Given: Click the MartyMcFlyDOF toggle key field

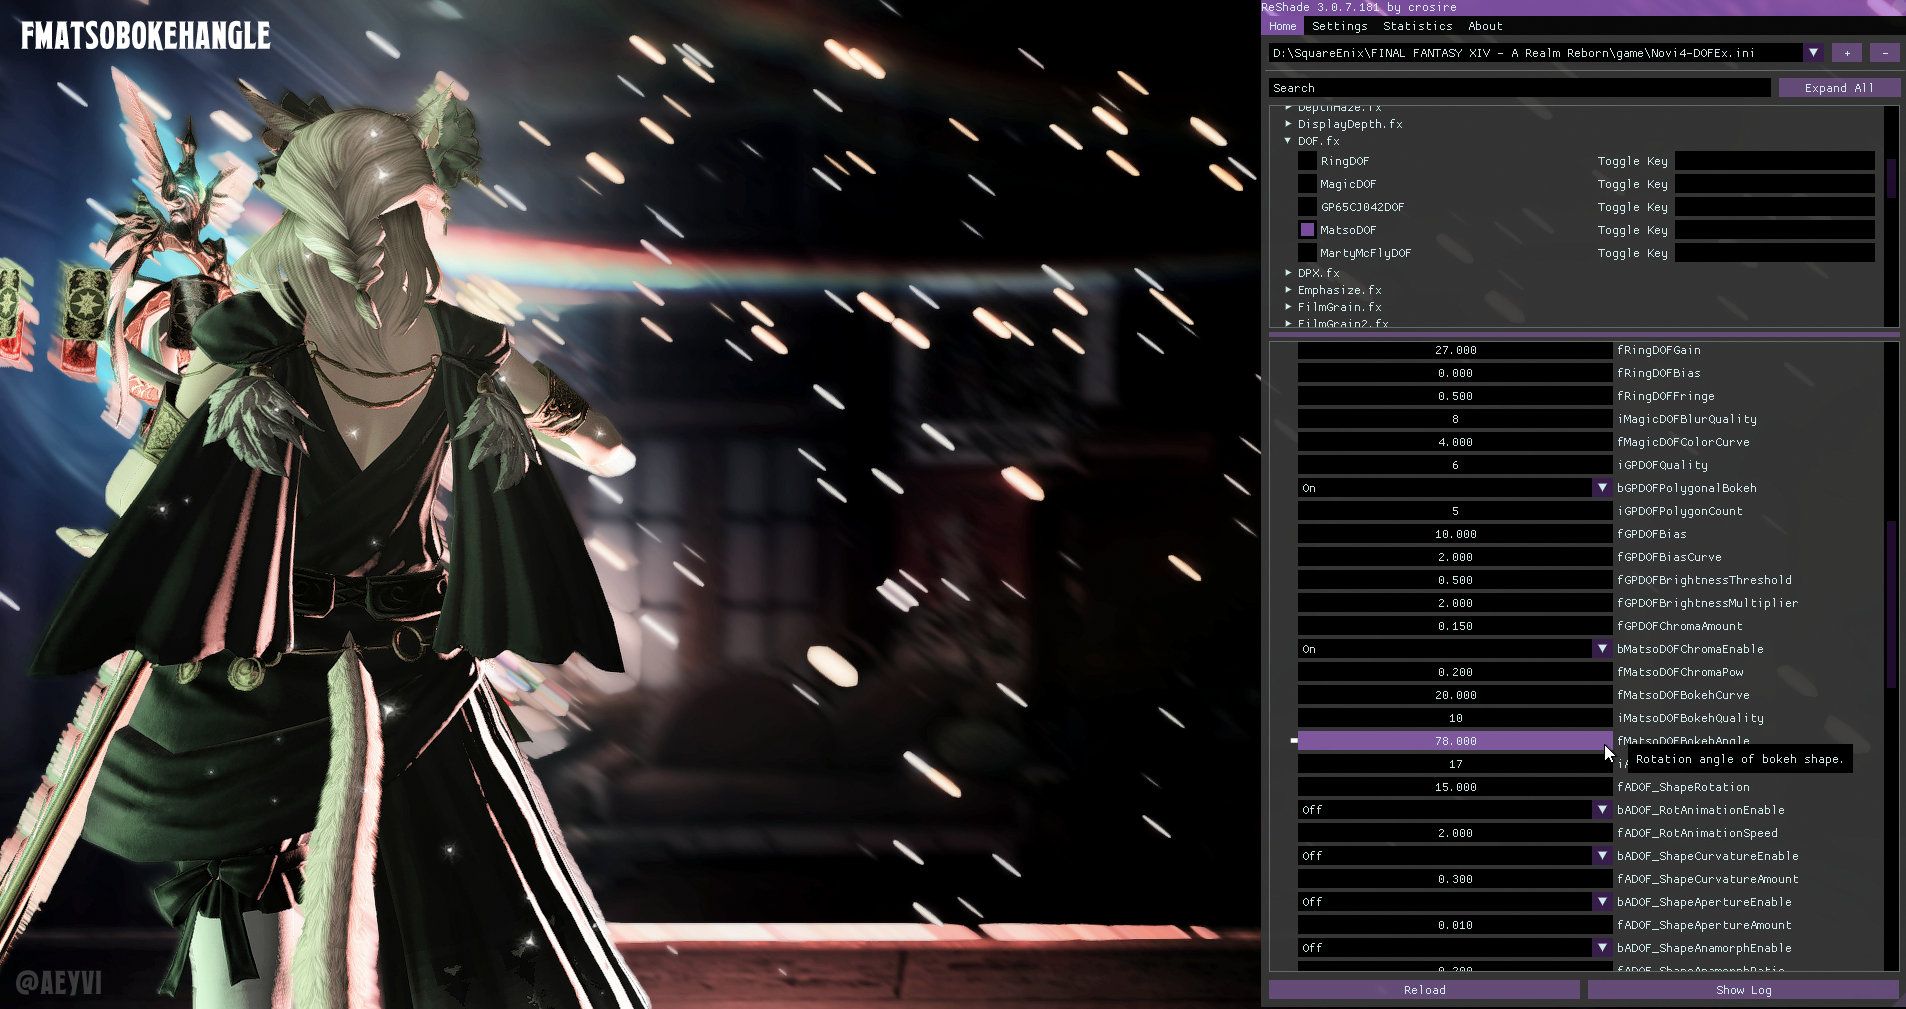Looking at the screenshot, I should tap(1775, 253).
